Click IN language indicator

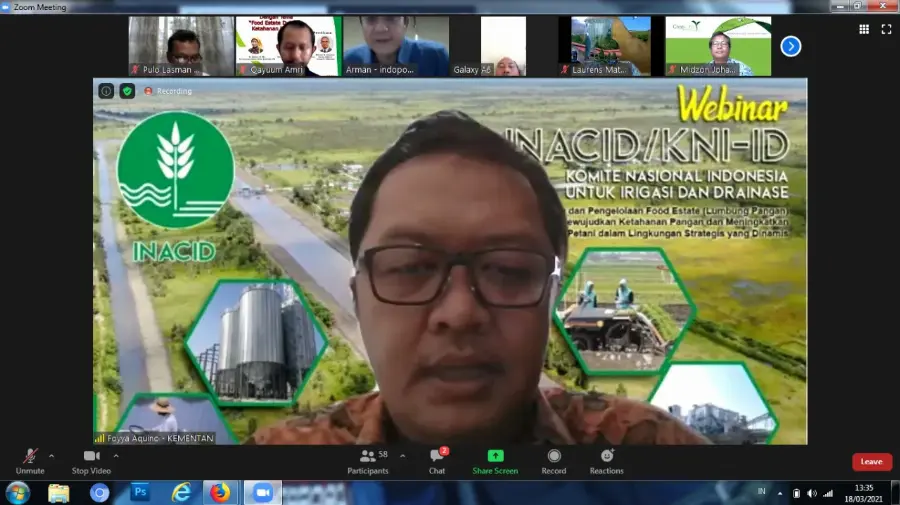point(761,491)
